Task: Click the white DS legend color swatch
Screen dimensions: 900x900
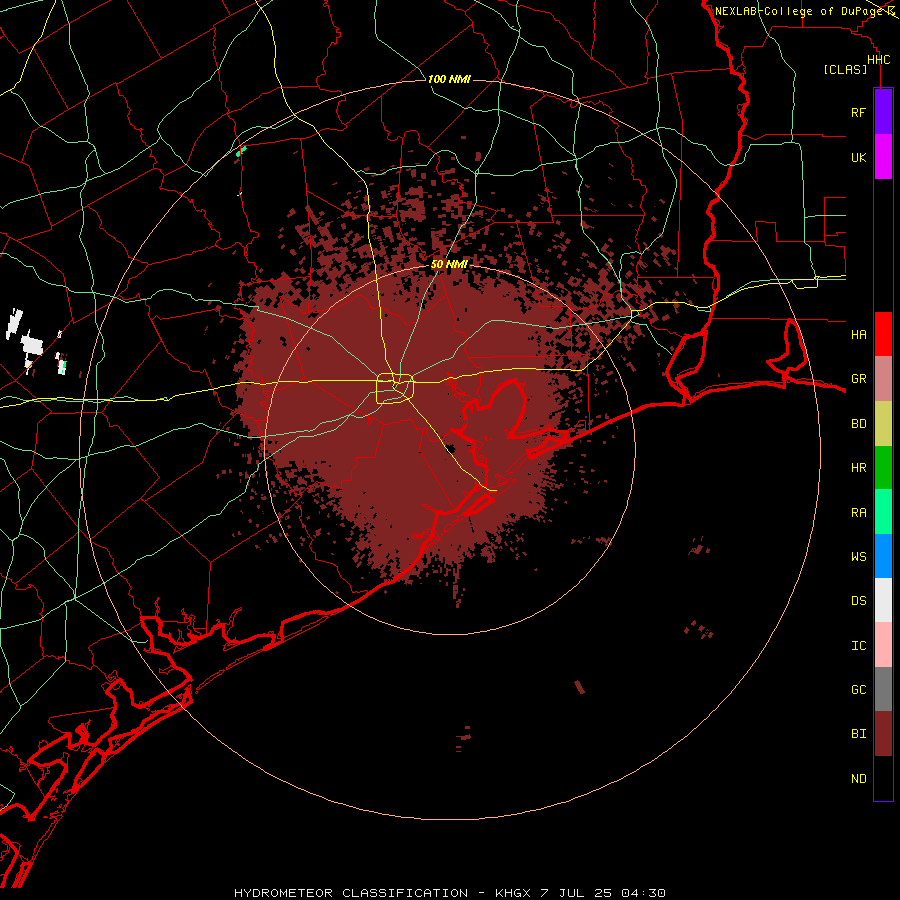Action: point(883,600)
